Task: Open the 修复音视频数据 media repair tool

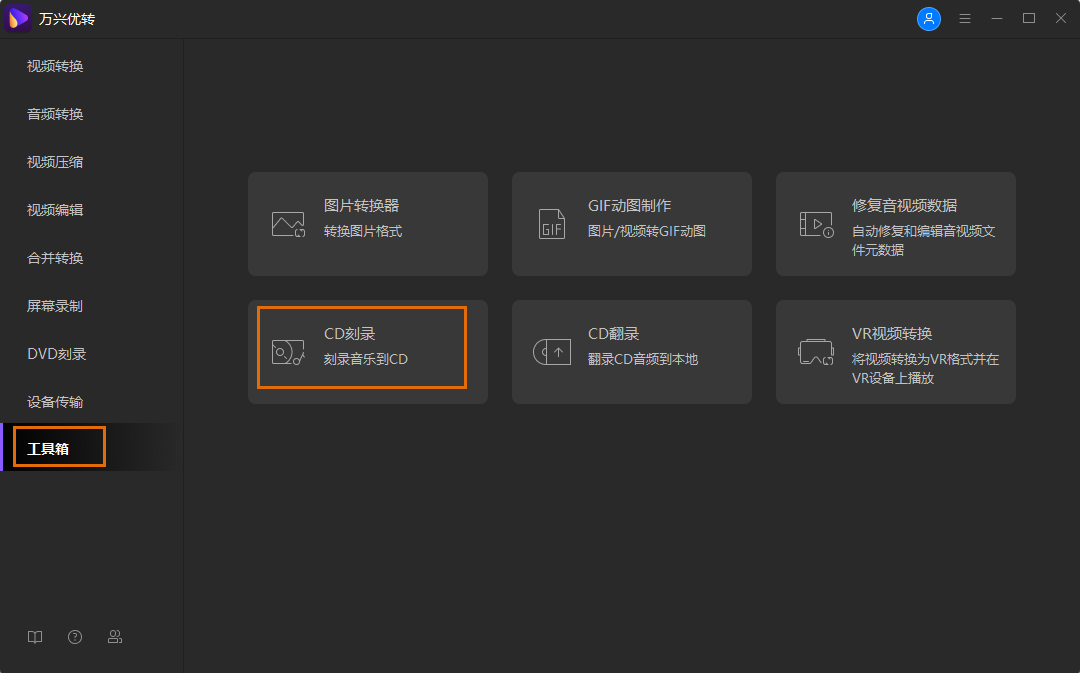Action: pyautogui.click(x=895, y=223)
